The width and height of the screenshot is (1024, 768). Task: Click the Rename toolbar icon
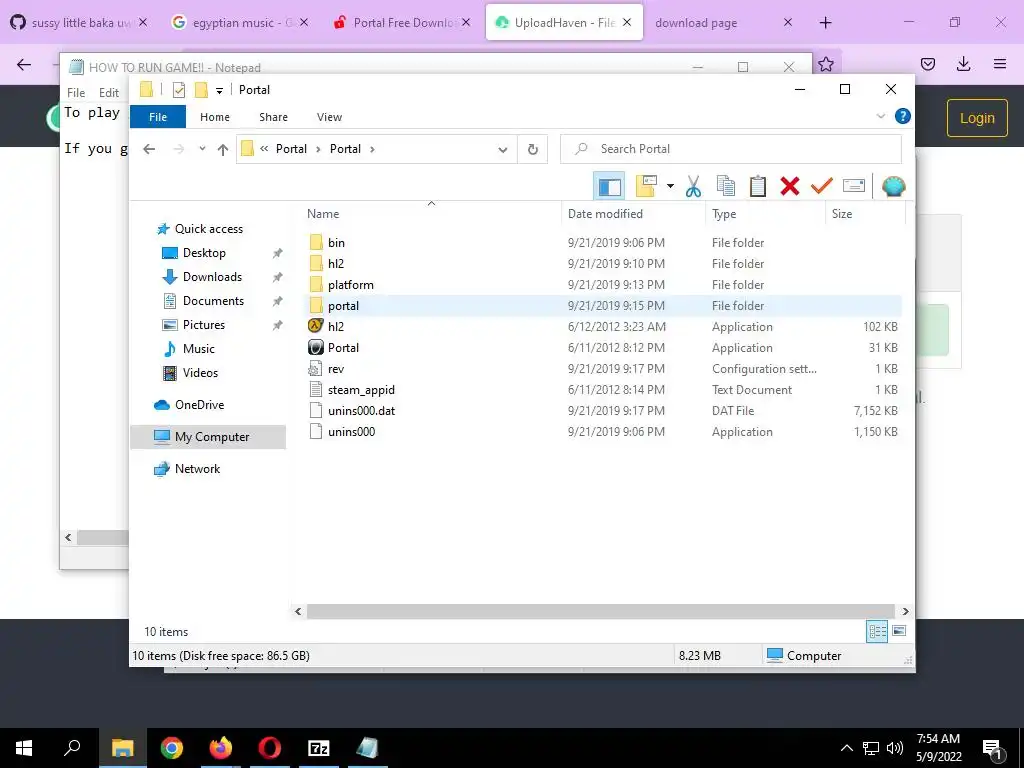[854, 186]
